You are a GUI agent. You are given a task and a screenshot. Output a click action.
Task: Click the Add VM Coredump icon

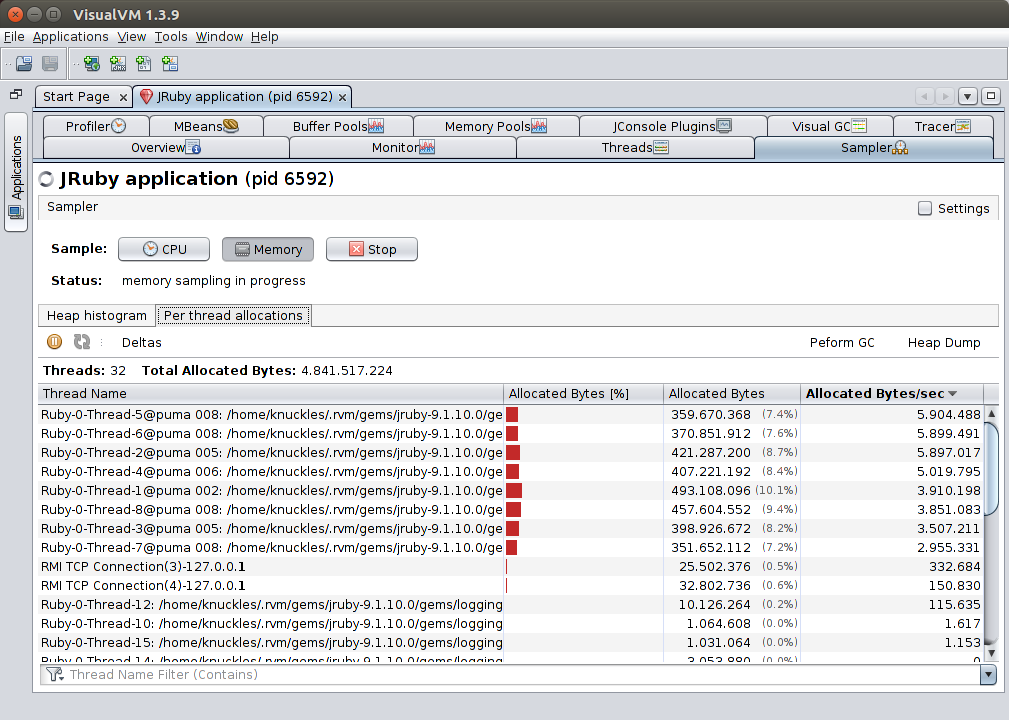tap(143, 63)
